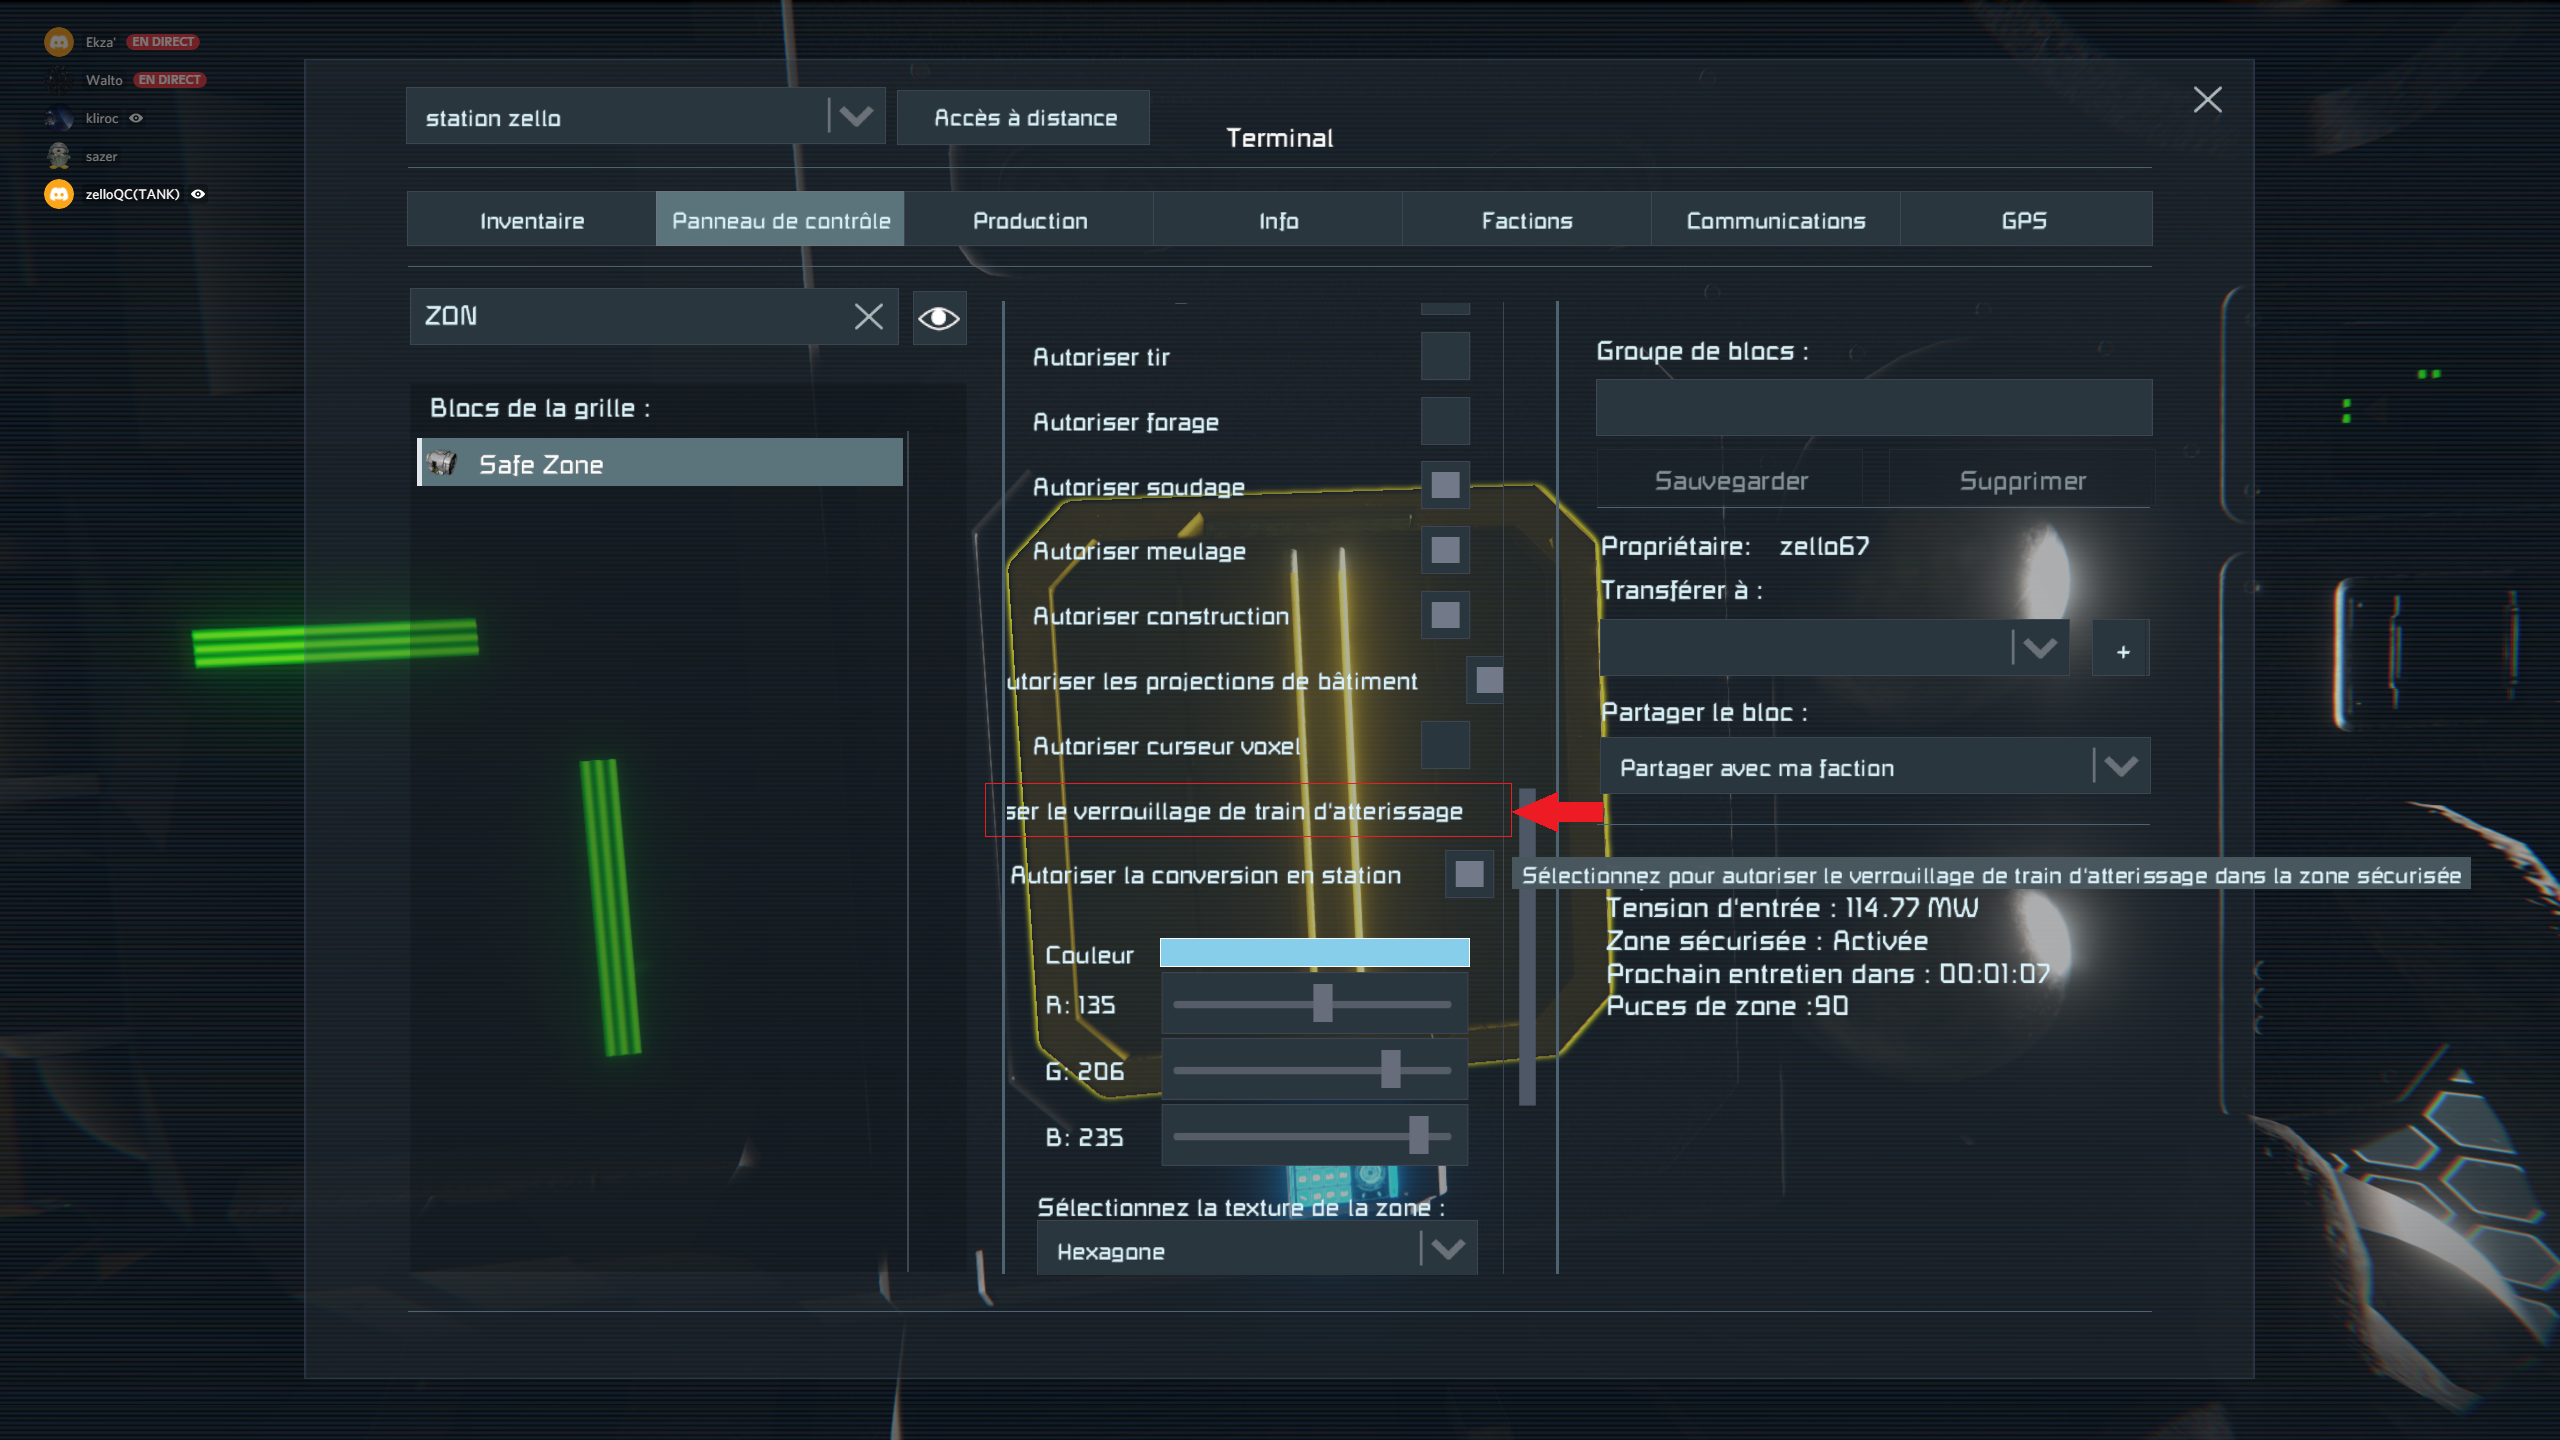The image size is (2560, 1440).
Task: Switch to Inventaire tab
Action: [531, 220]
